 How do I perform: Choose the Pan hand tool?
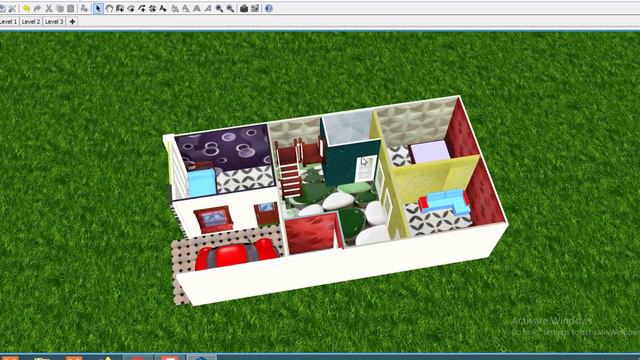[x=109, y=8]
